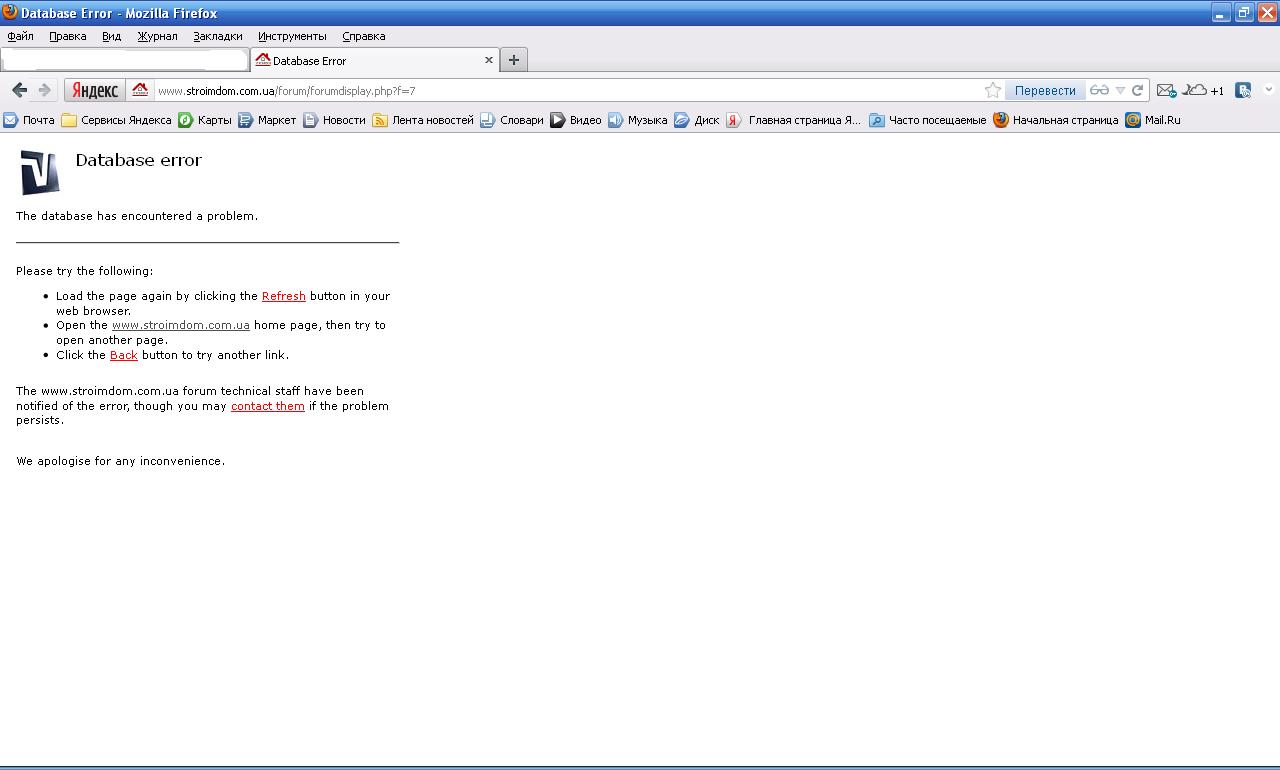Open the Карты bookmark
The height and width of the screenshot is (770, 1280).
click(205, 120)
